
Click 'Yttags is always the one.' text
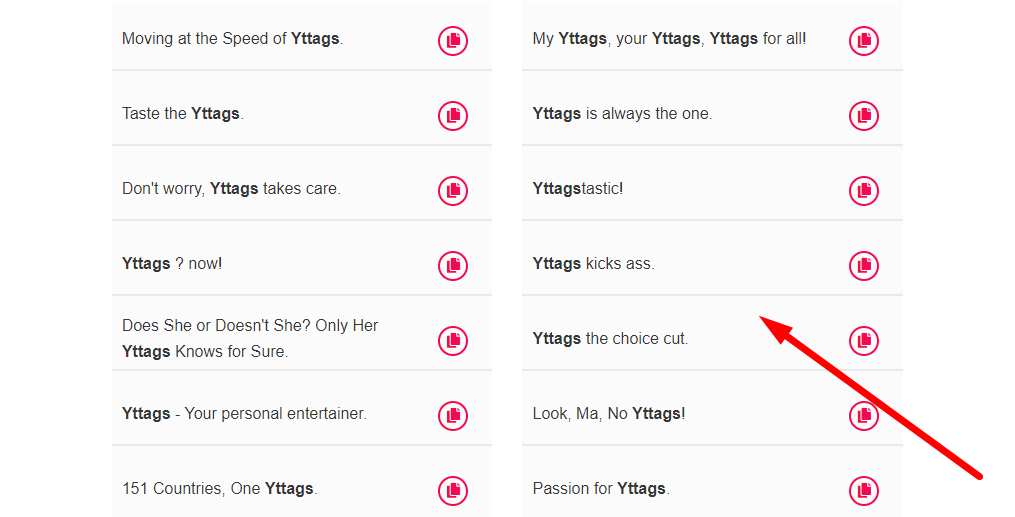click(x=622, y=114)
